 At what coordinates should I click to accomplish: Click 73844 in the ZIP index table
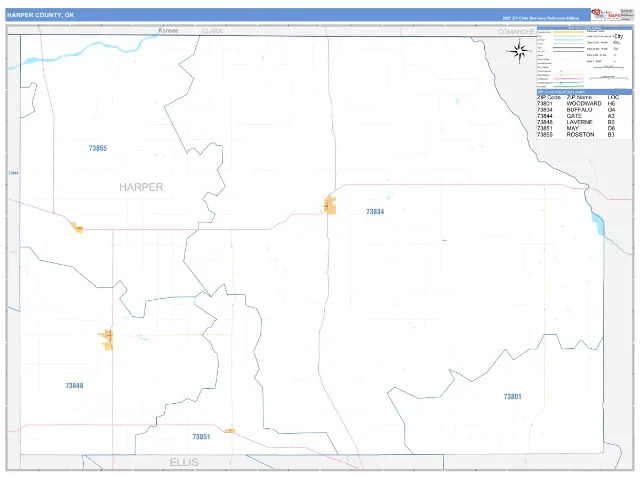click(x=545, y=116)
